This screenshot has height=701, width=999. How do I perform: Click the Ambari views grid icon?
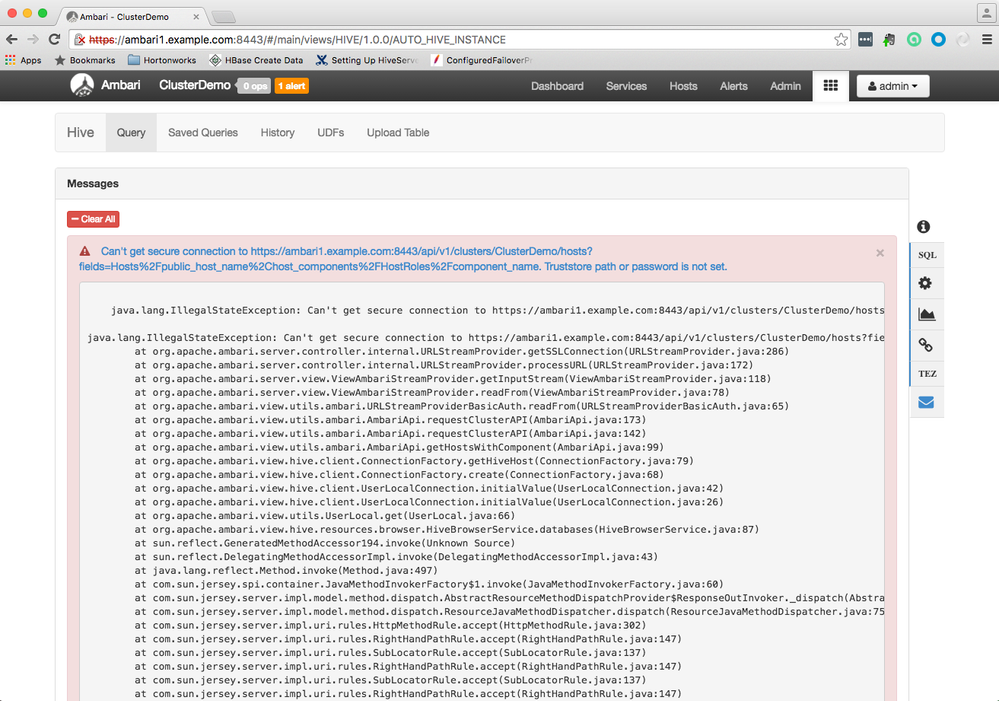[830, 86]
